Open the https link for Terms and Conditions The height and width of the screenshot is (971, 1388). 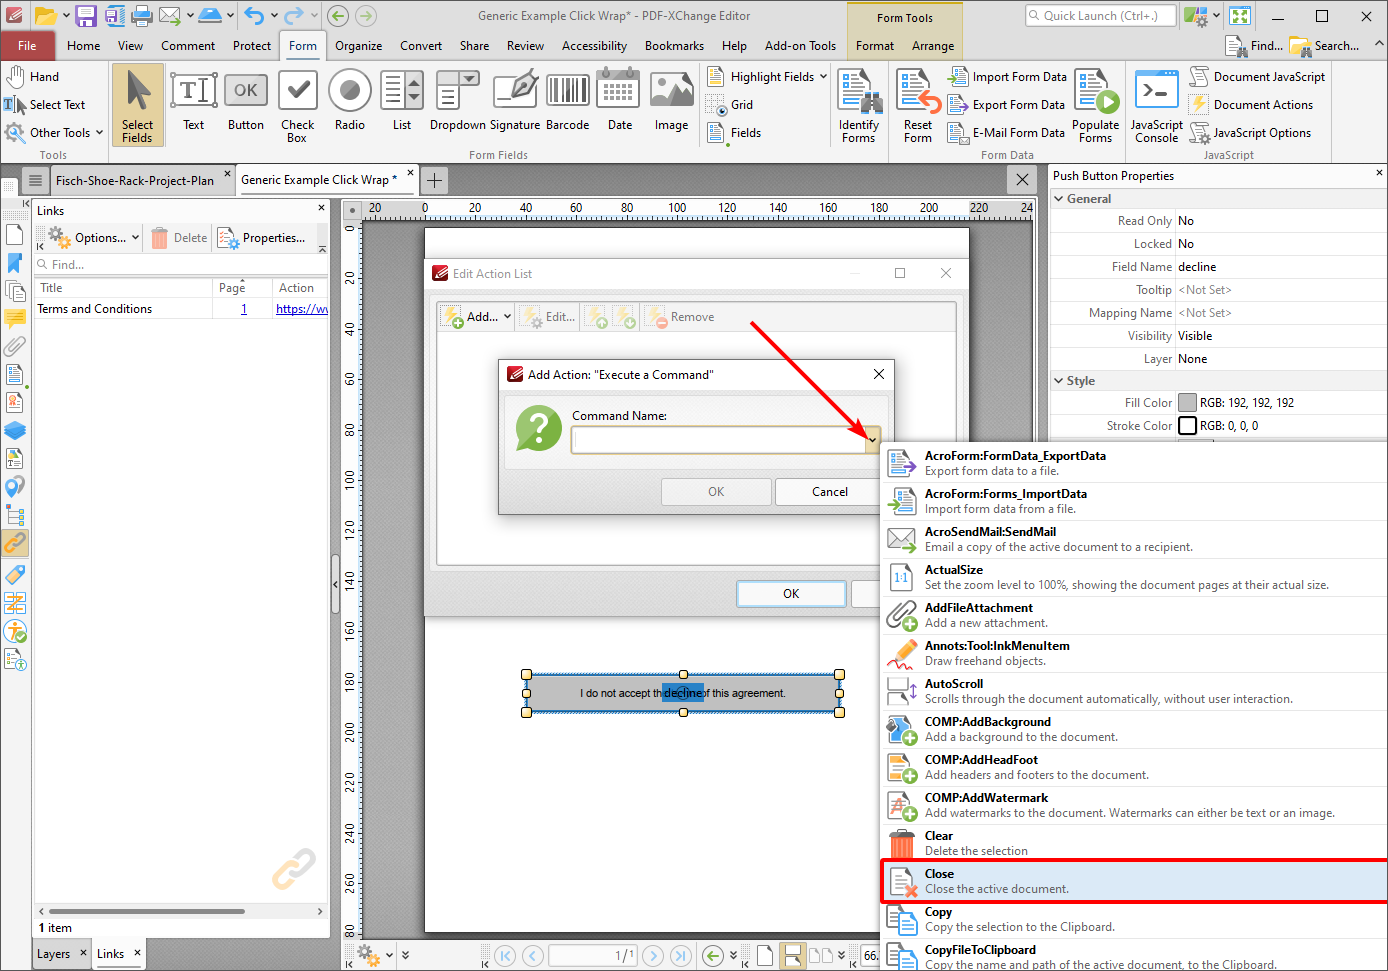(302, 308)
